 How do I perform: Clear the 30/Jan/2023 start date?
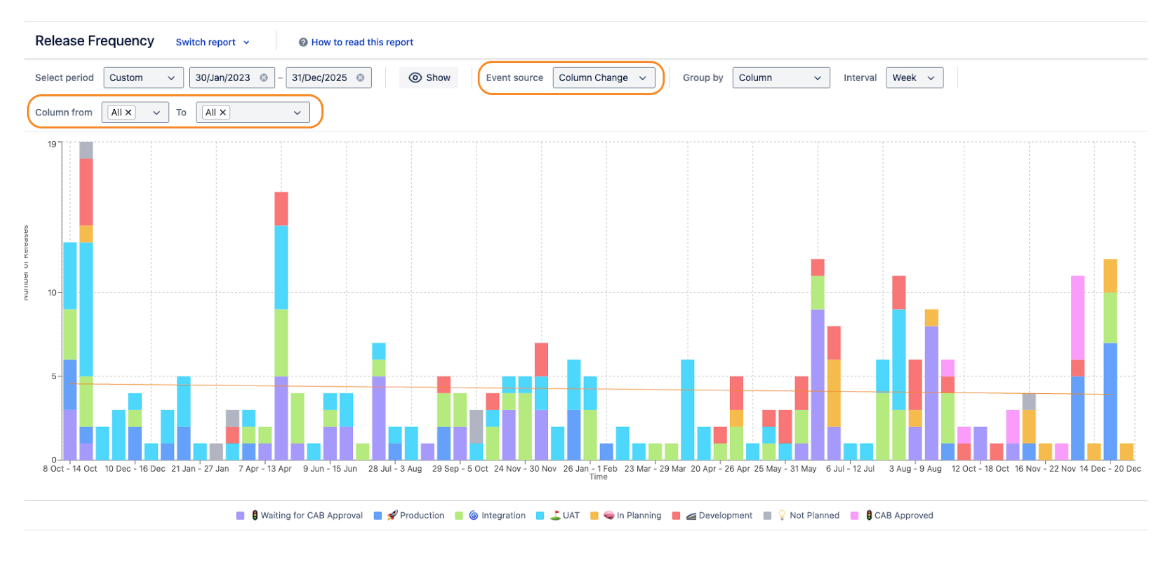[264, 78]
